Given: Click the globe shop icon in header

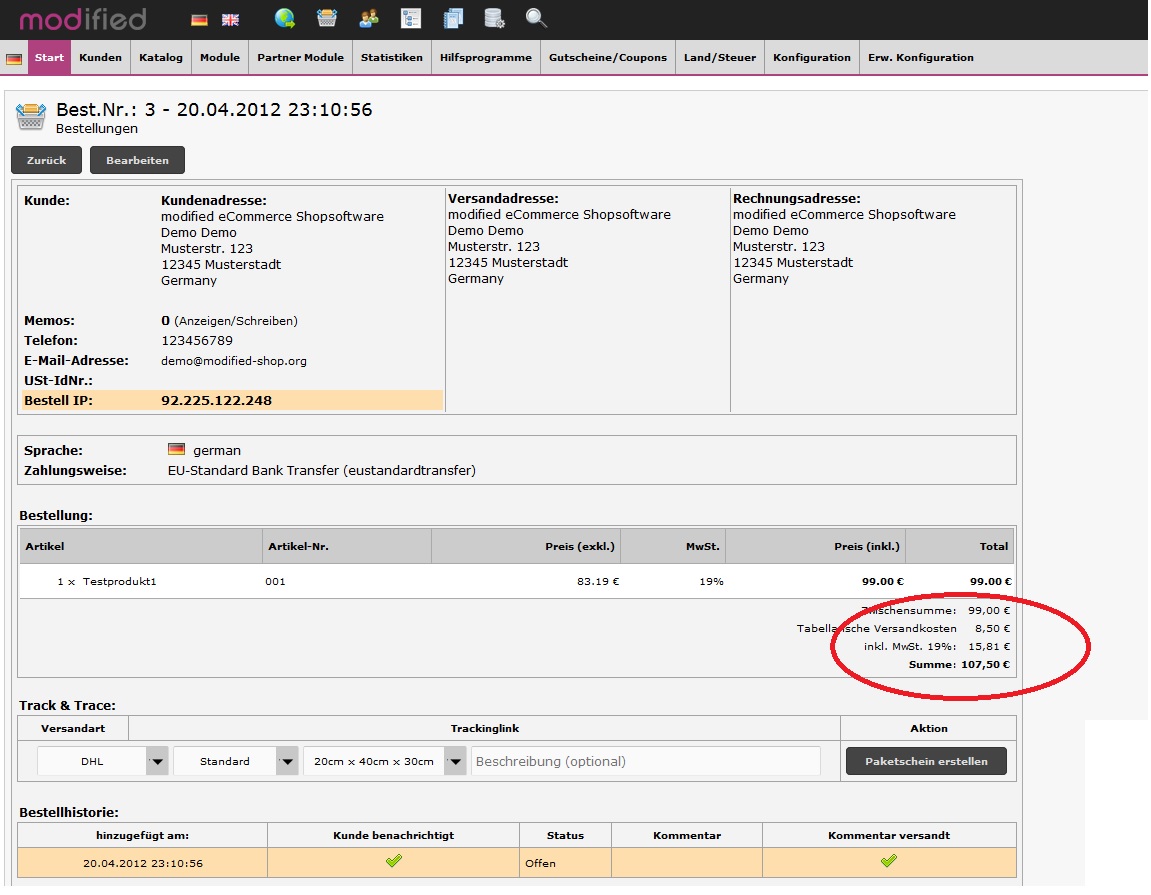Looking at the screenshot, I should [285, 18].
